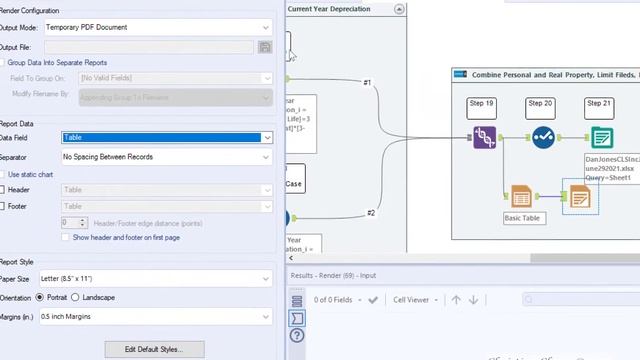640x360 pixels.
Task: Click the down arrow in Results toolbar
Action: [x=473, y=300]
